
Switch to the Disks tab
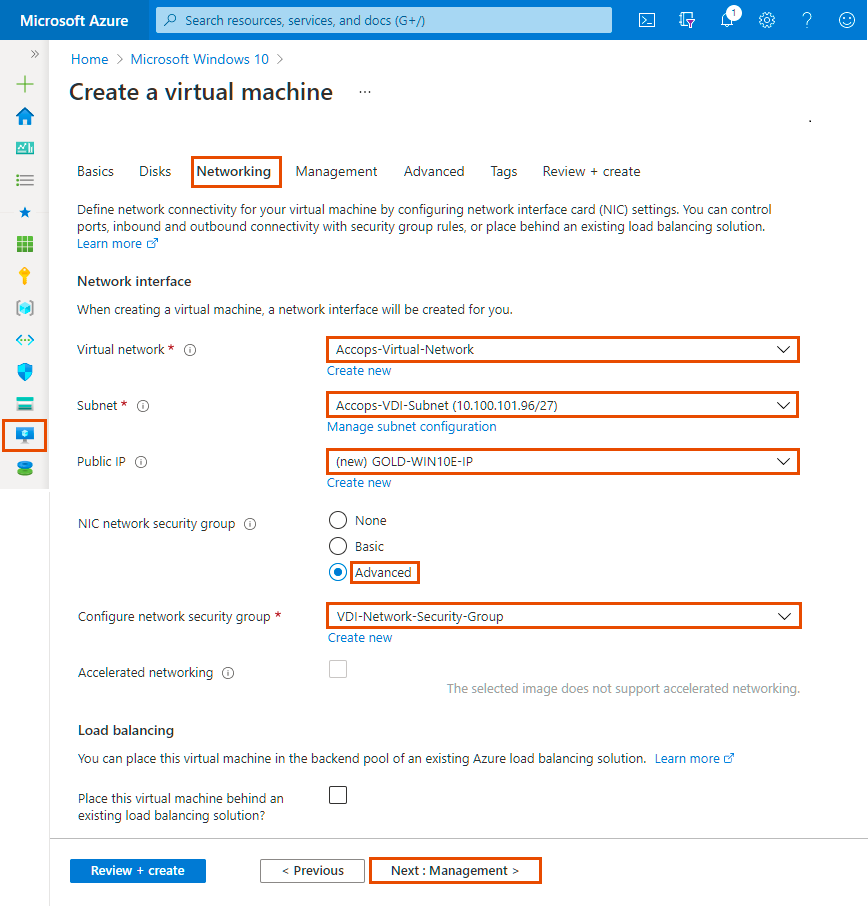[155, 172]
